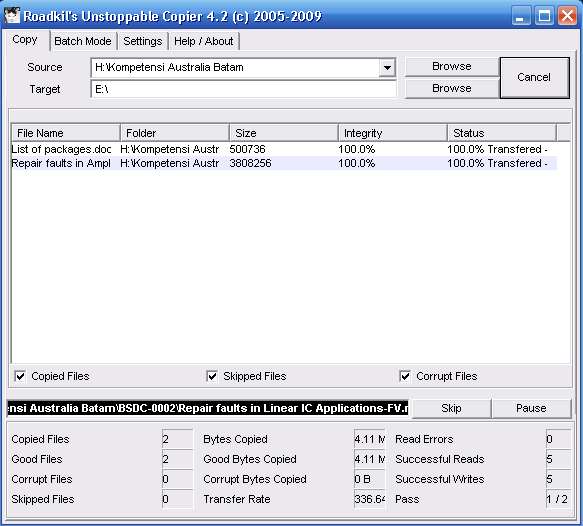Click the Roadkil app icon in title bar

(11, 16)
